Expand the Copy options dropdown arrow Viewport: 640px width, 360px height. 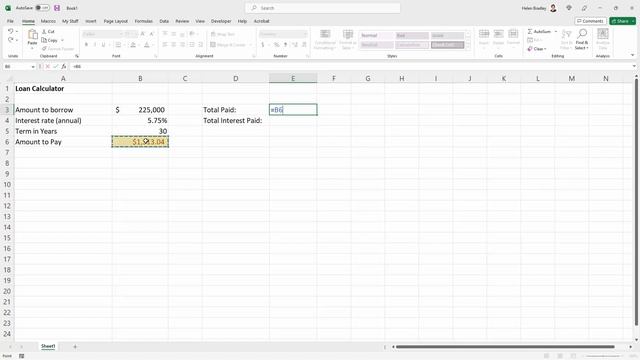(x=62, y=40)
